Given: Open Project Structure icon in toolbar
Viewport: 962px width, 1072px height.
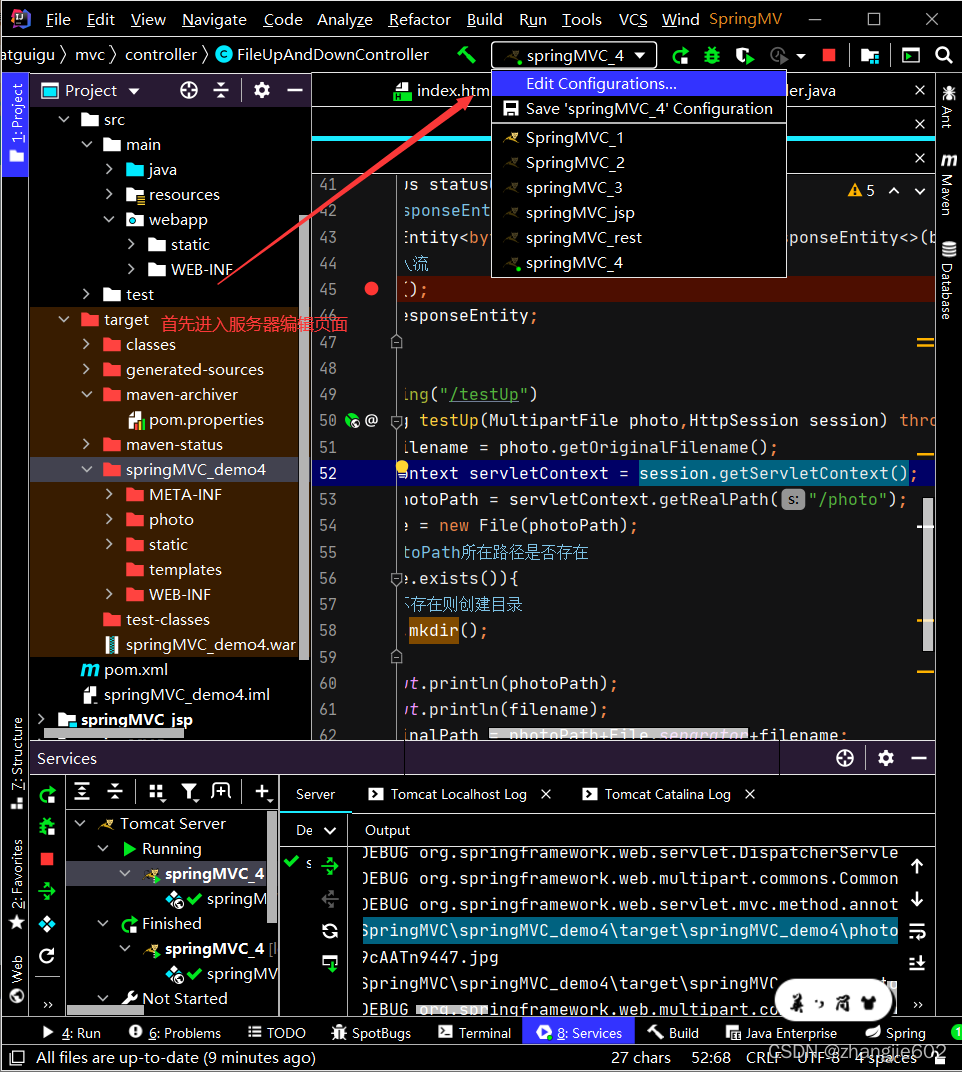Looking at the screenshot, I should point(870,55).
